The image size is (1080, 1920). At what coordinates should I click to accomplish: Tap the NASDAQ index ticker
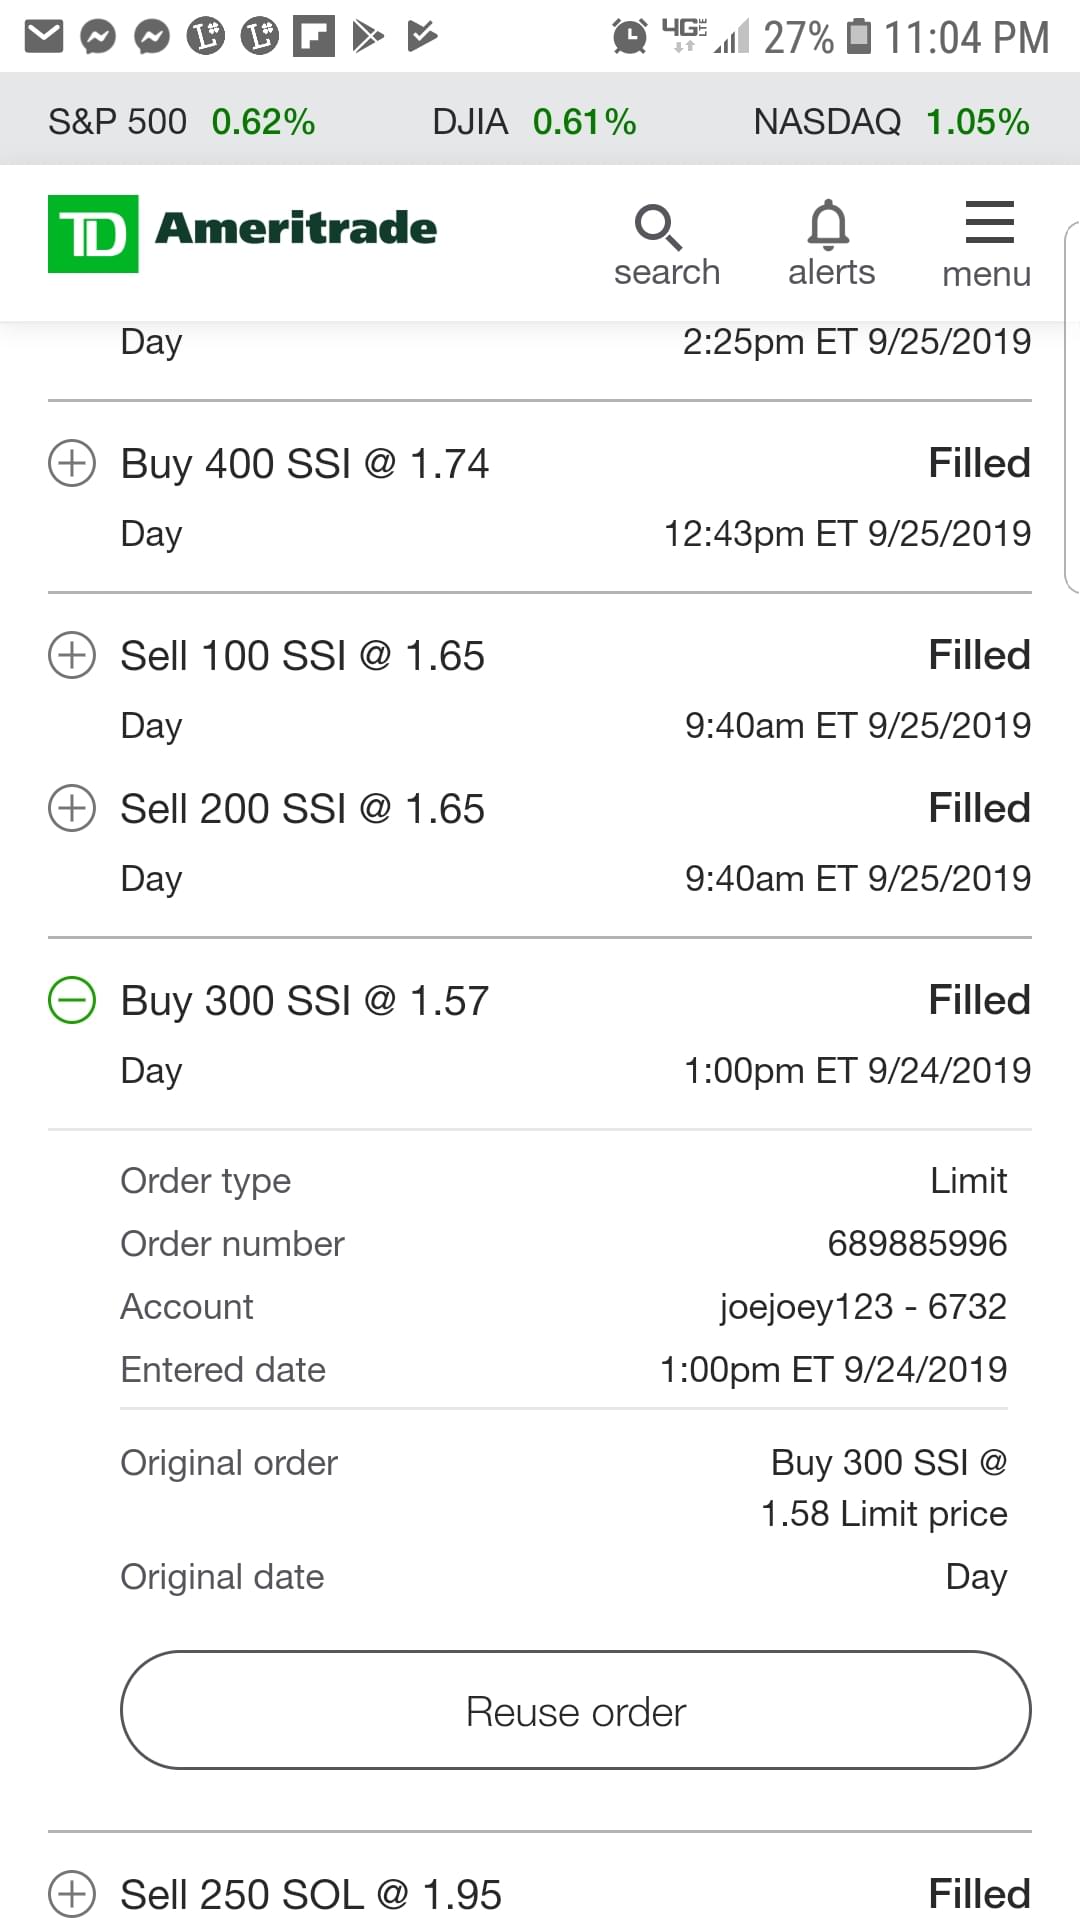[x=891, y=122]
